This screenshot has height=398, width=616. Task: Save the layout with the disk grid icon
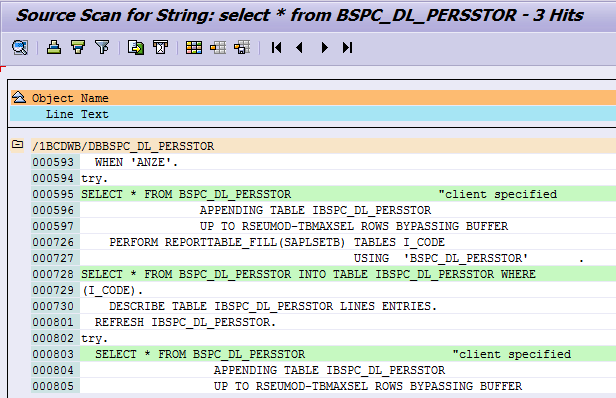click(242, 48)
